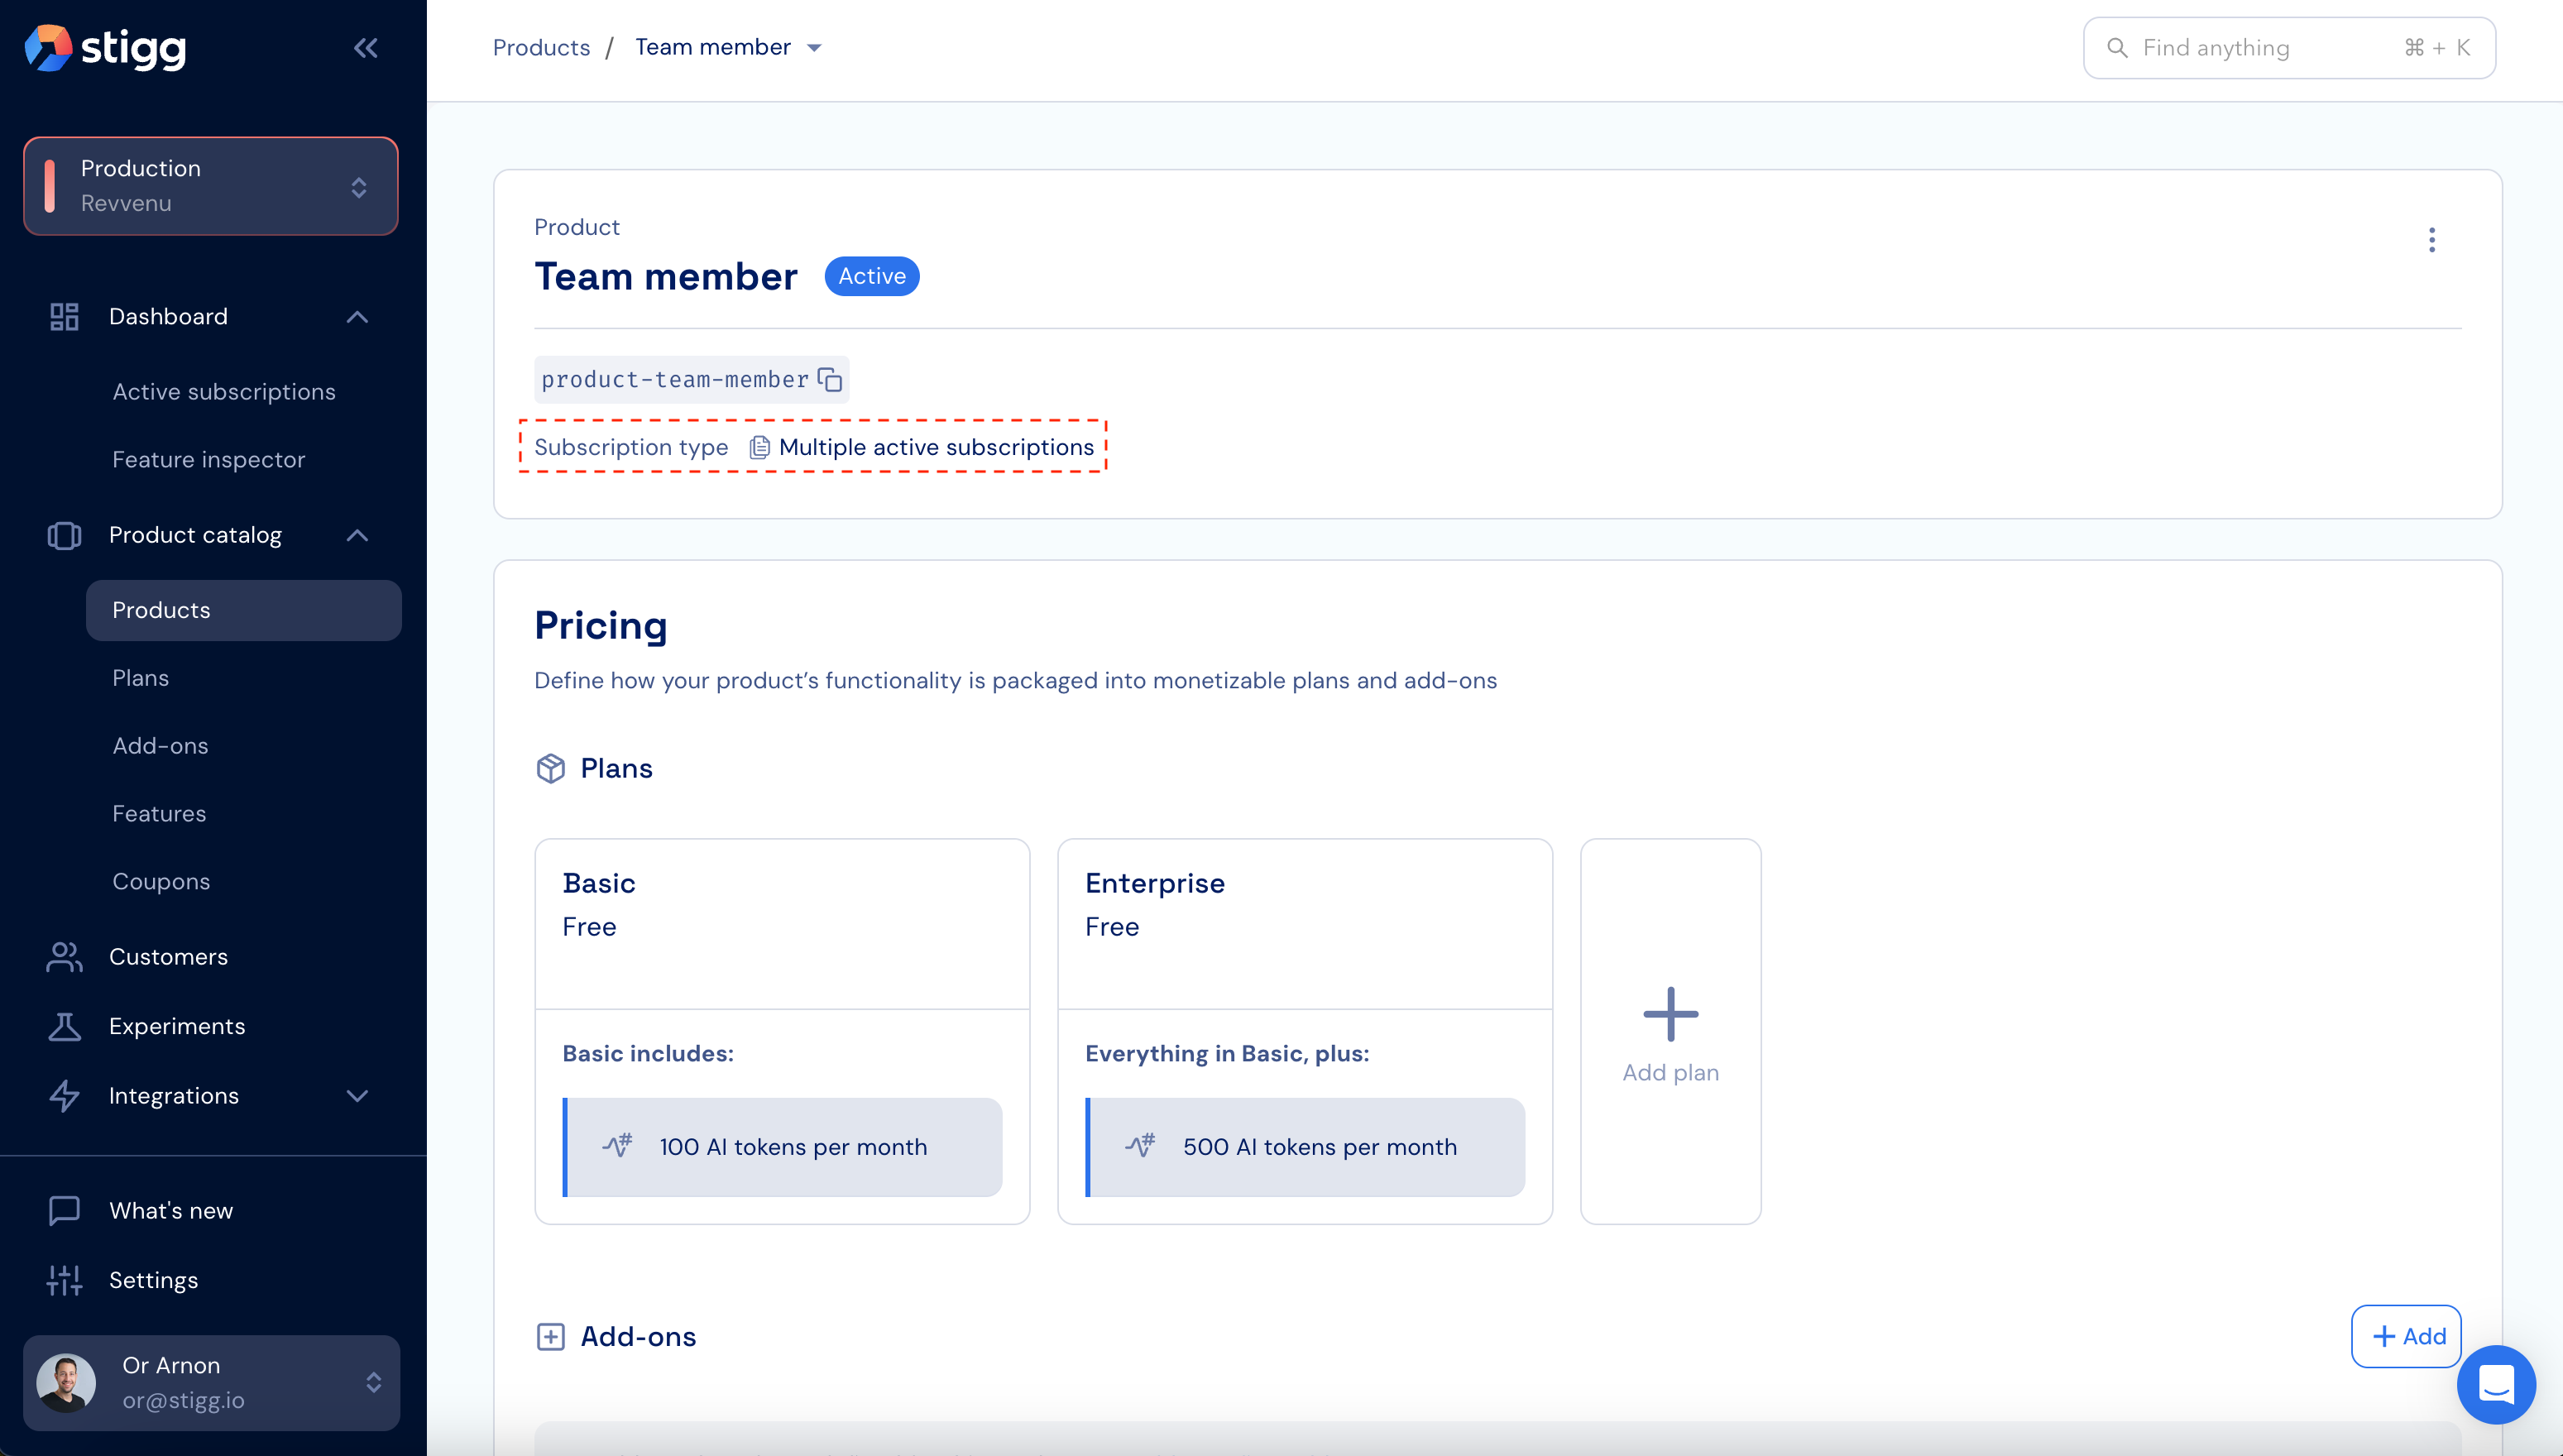
Task: Open the user account menu chevrons
Action: [374, 1383]
